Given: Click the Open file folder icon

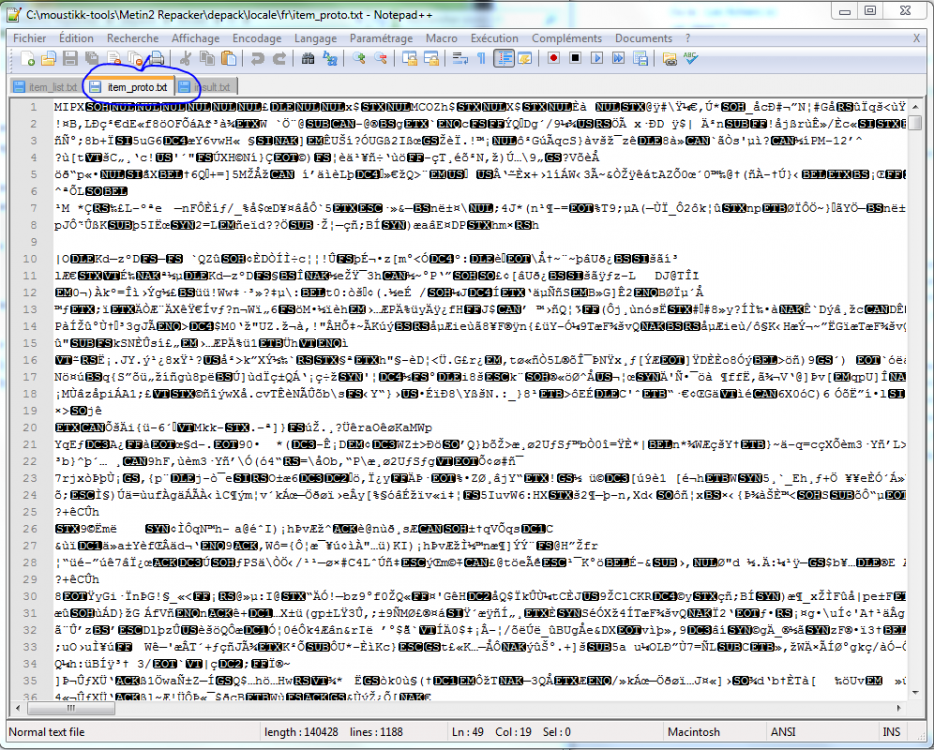Looking at the screenshot, I should click(48, 58).
